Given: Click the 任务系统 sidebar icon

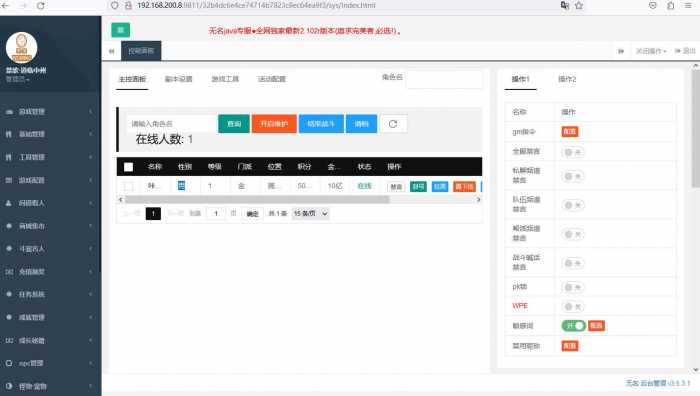Looking at the screenshot, I should pos(9,294).
